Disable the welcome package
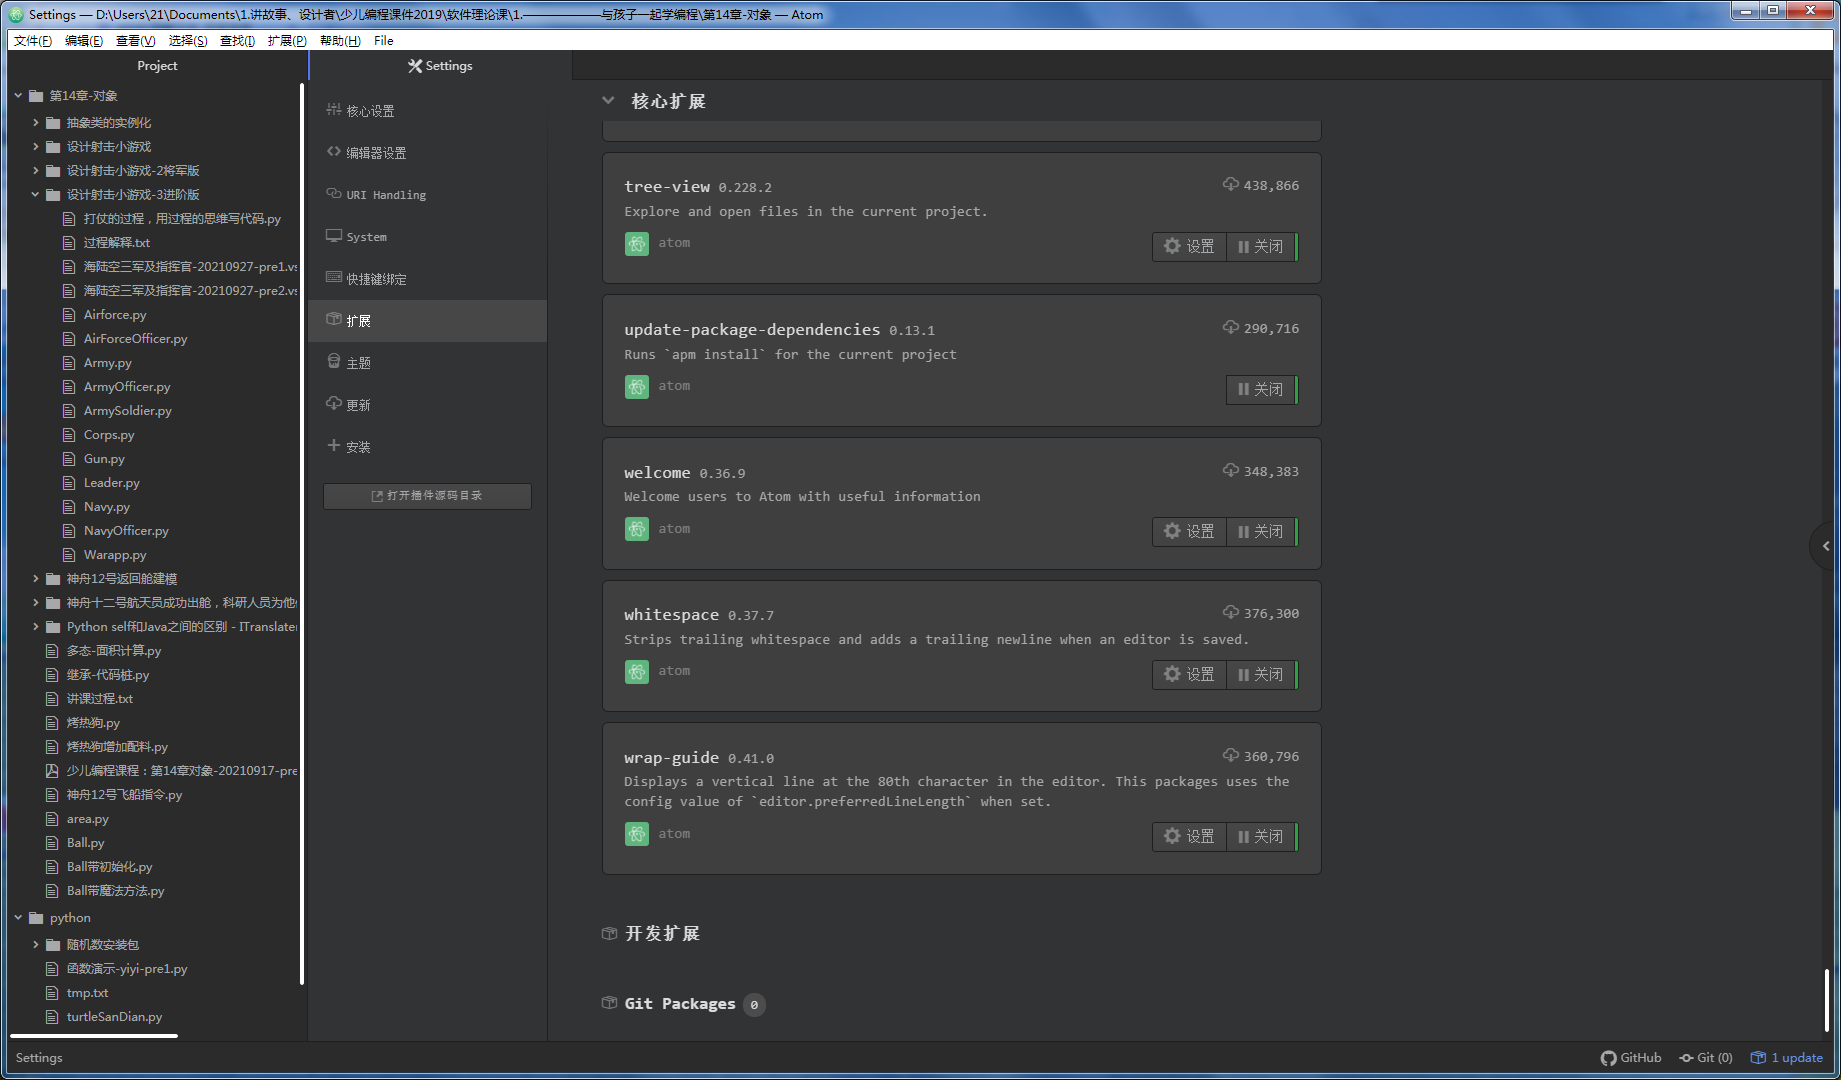This screenshot has height=1080, width=1841. 1262,532
